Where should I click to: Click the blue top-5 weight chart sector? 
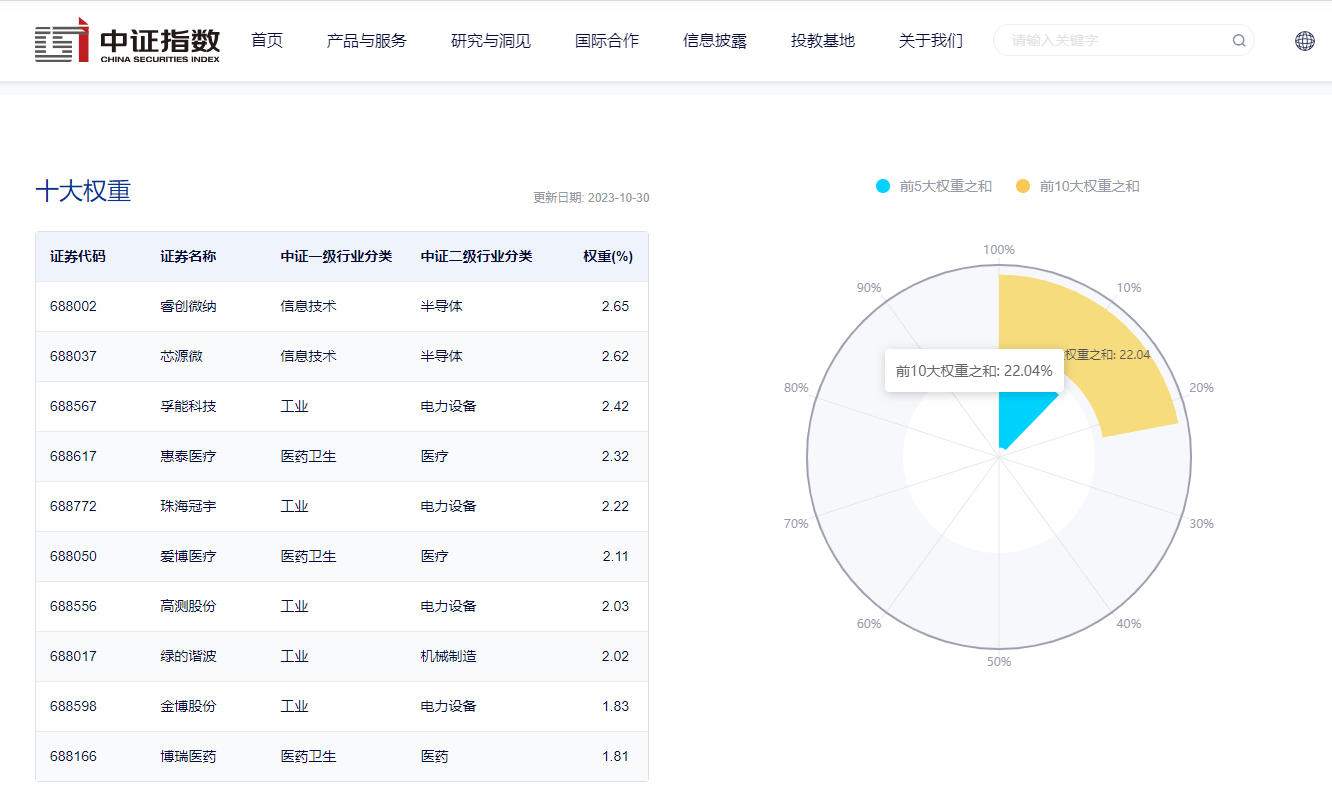1018,420
